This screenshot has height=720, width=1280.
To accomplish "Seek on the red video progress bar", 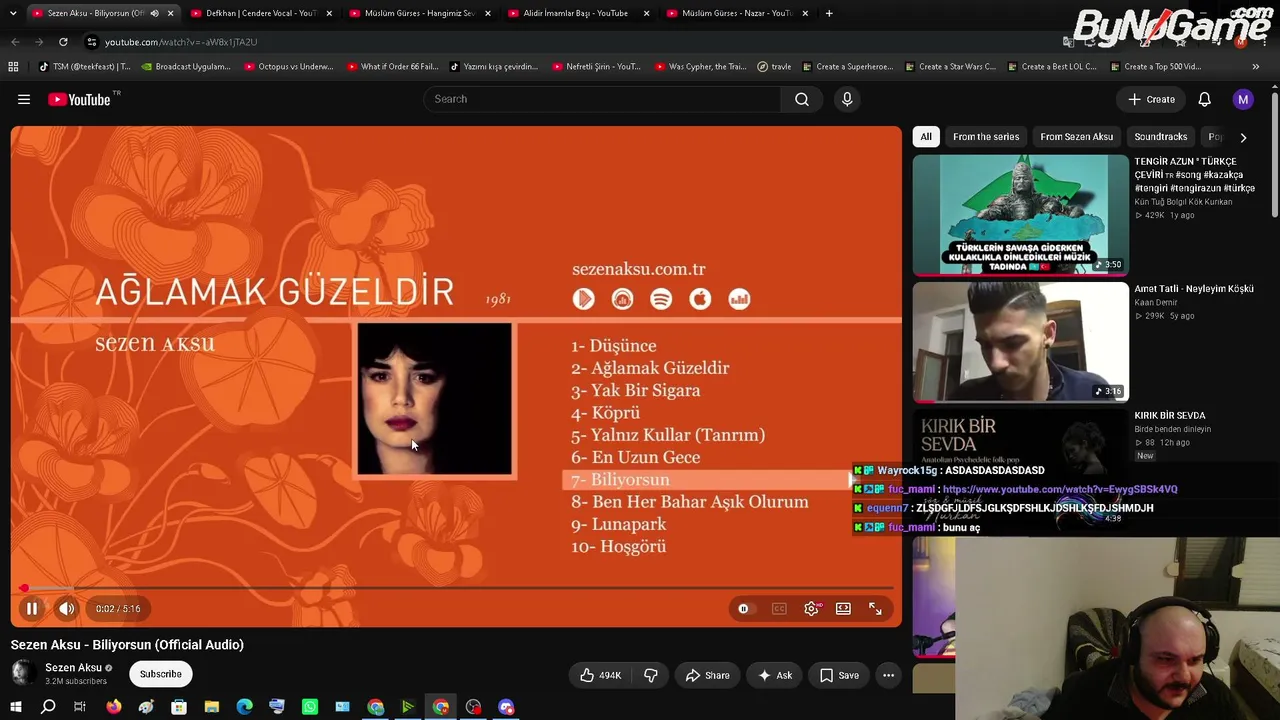I will [x=456, y=588].
